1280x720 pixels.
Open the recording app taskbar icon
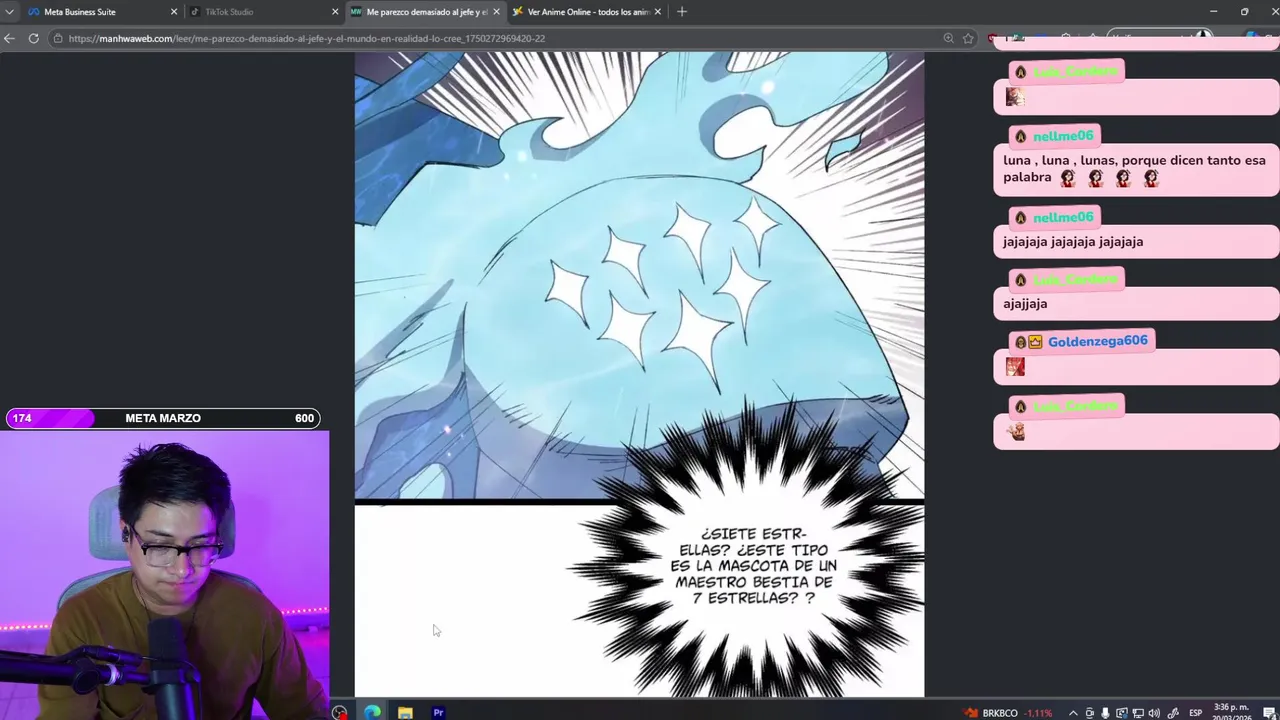pyautogui.click(x=340, y=712)
